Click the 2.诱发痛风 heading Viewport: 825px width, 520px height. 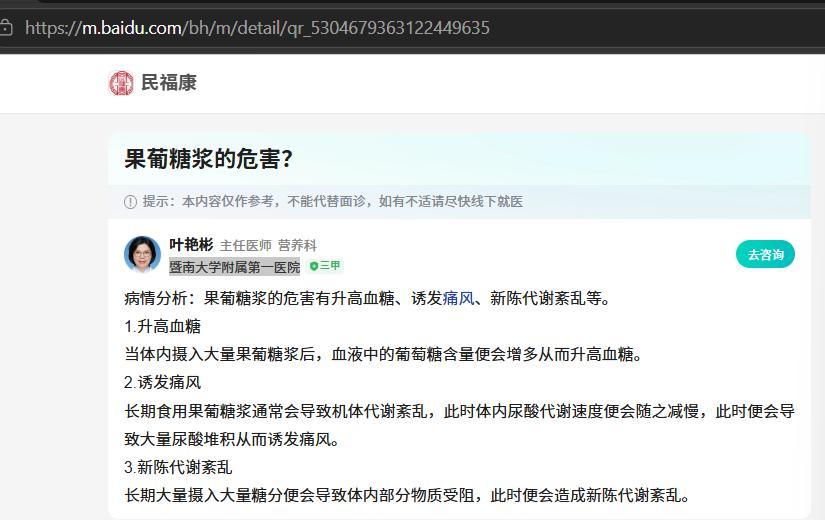point(163,383)
